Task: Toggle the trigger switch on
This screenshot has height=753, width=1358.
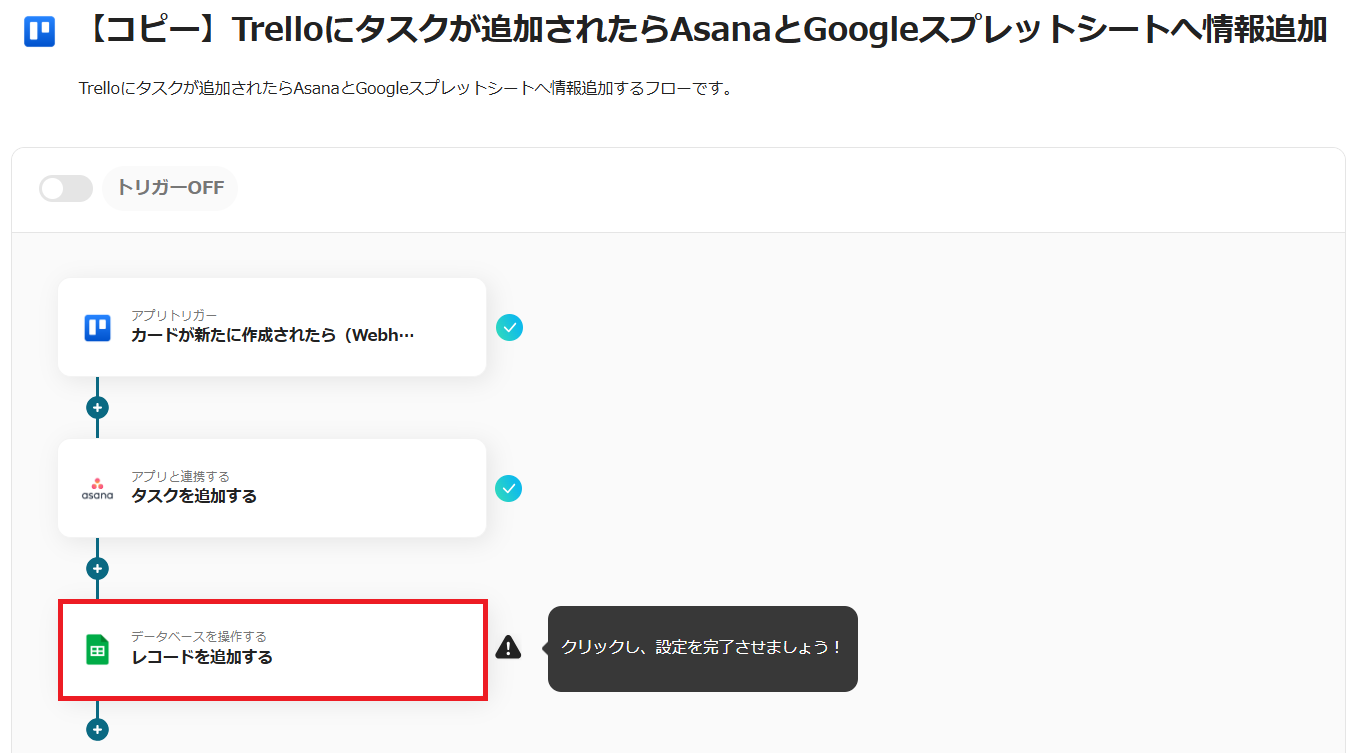Action: [x=66, y=188]
